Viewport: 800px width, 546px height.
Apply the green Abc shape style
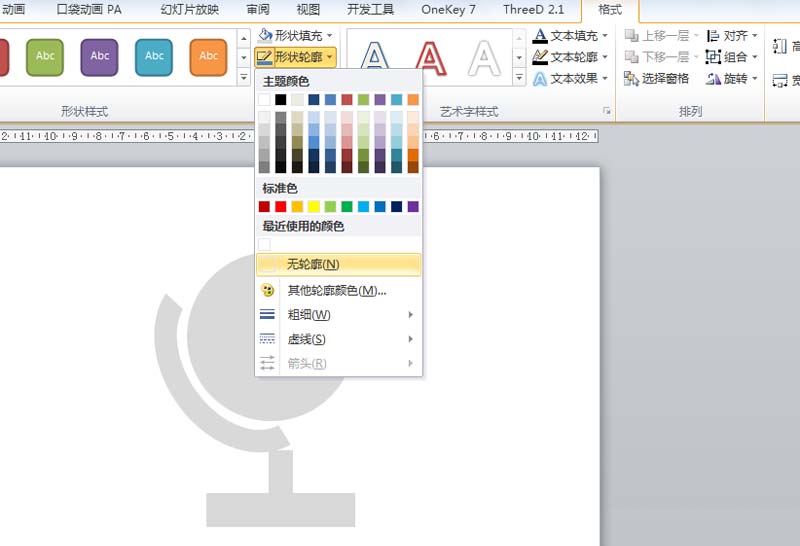coord(46,57)
